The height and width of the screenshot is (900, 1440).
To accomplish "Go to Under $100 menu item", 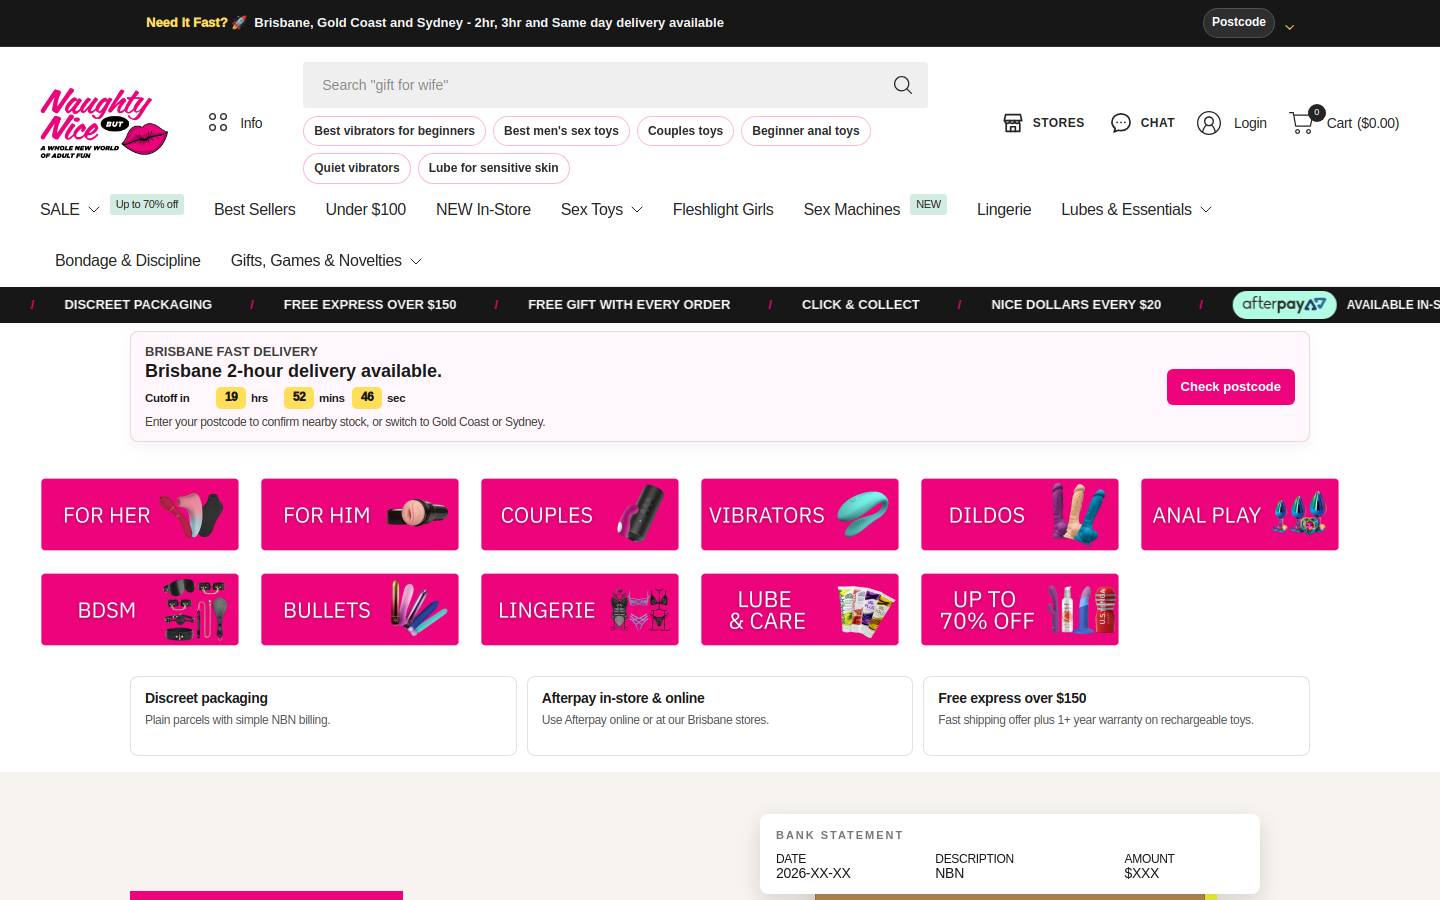I will click(x=366, y=209).
